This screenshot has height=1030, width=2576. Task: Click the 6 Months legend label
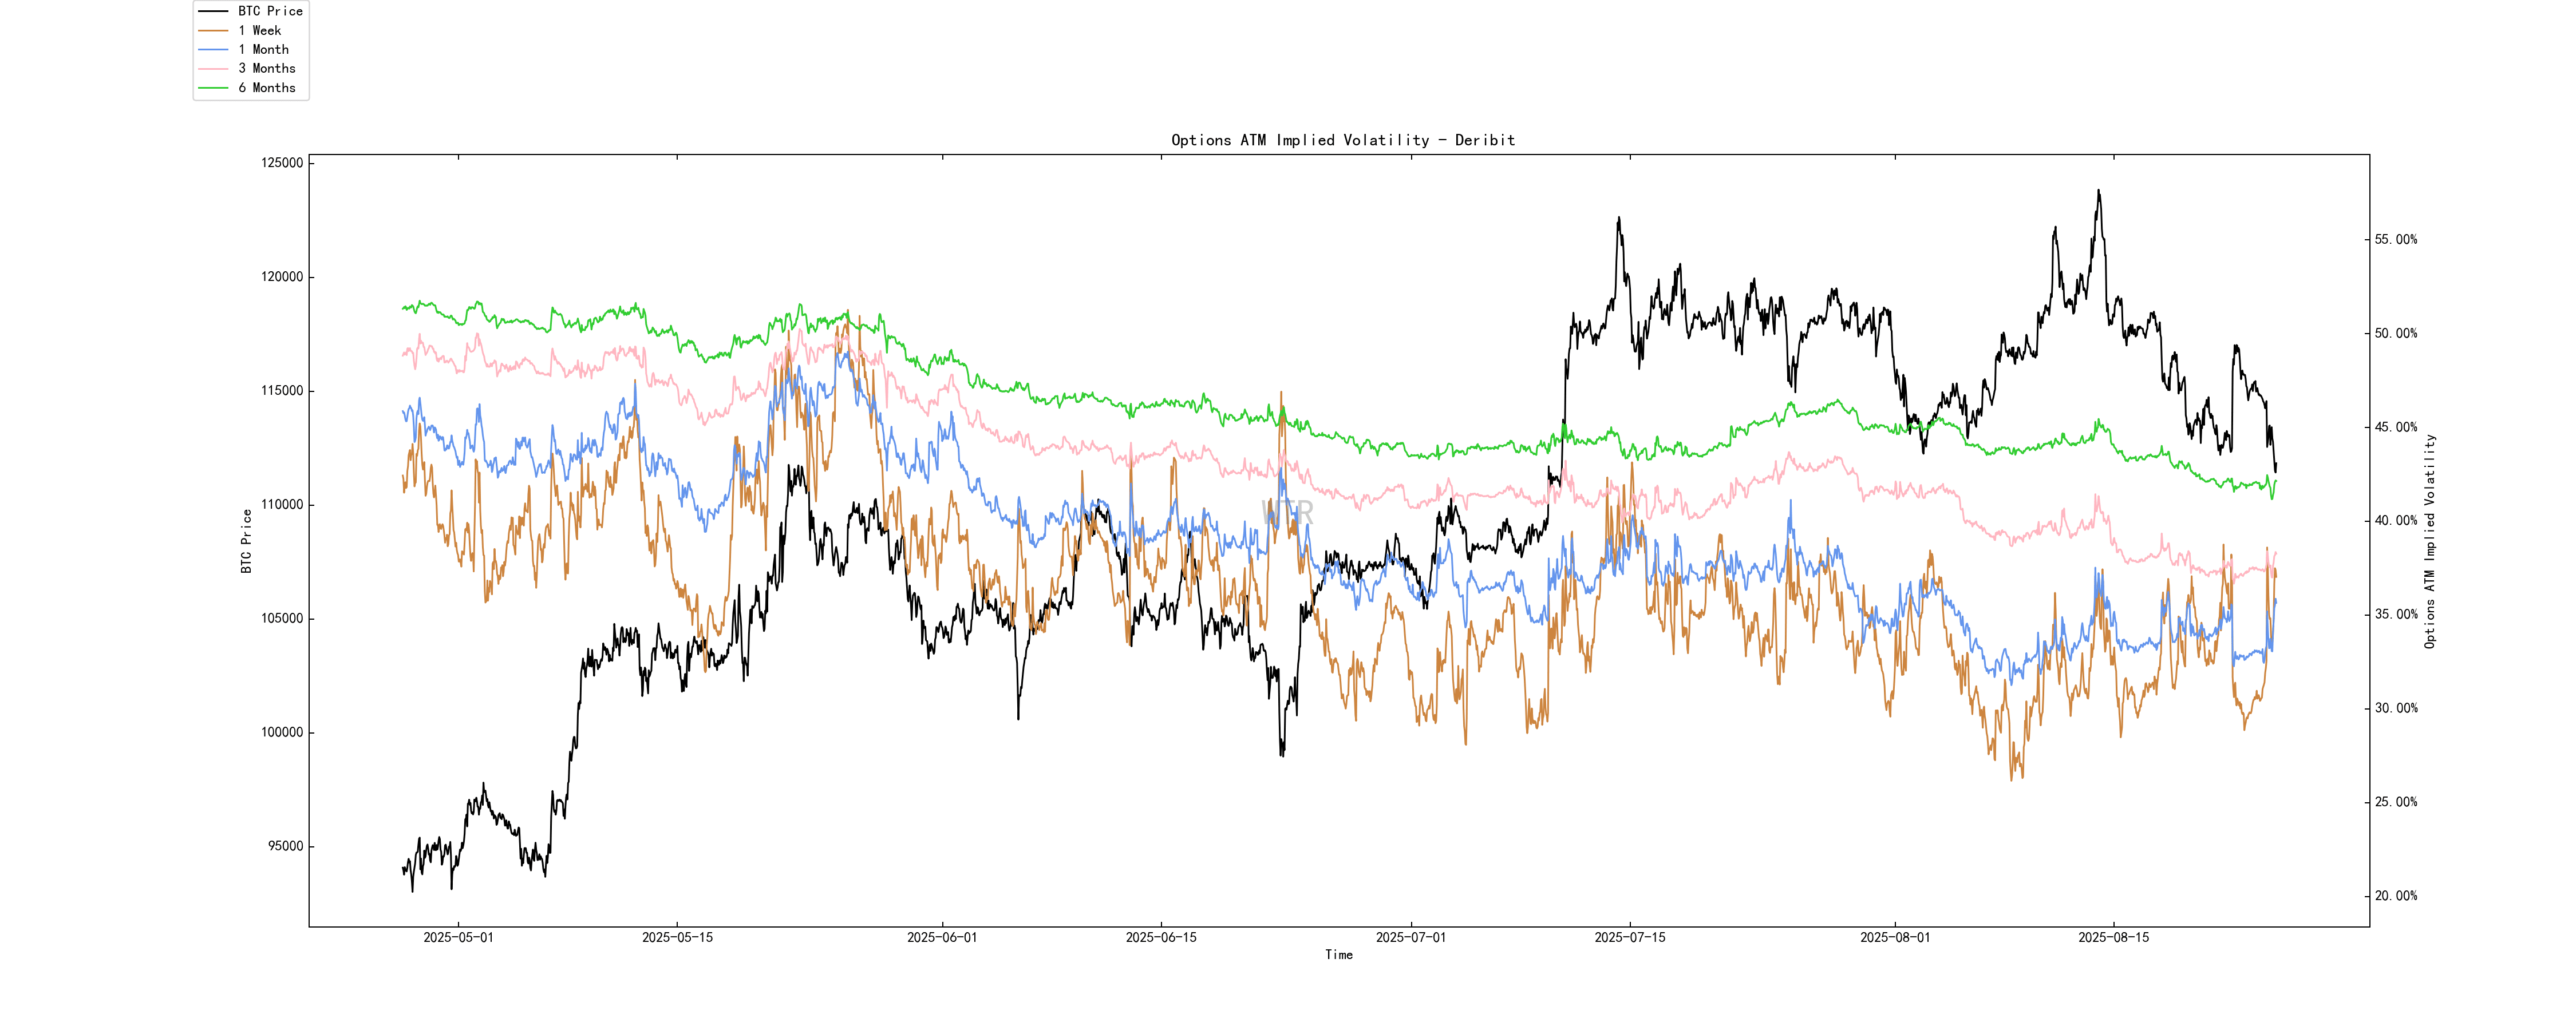[267, 88]
